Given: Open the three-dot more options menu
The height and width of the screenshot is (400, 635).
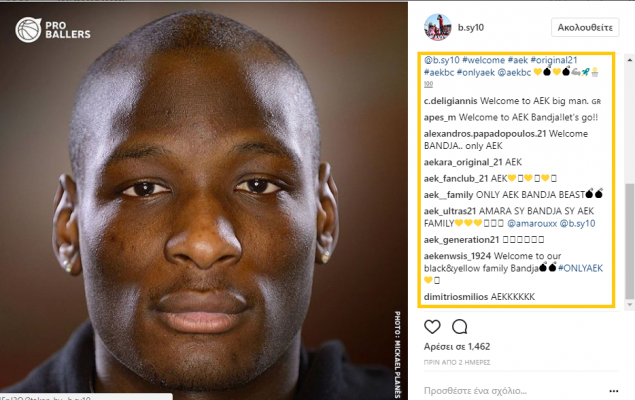Looking at the screenshot, I should [x=614, y=391].
